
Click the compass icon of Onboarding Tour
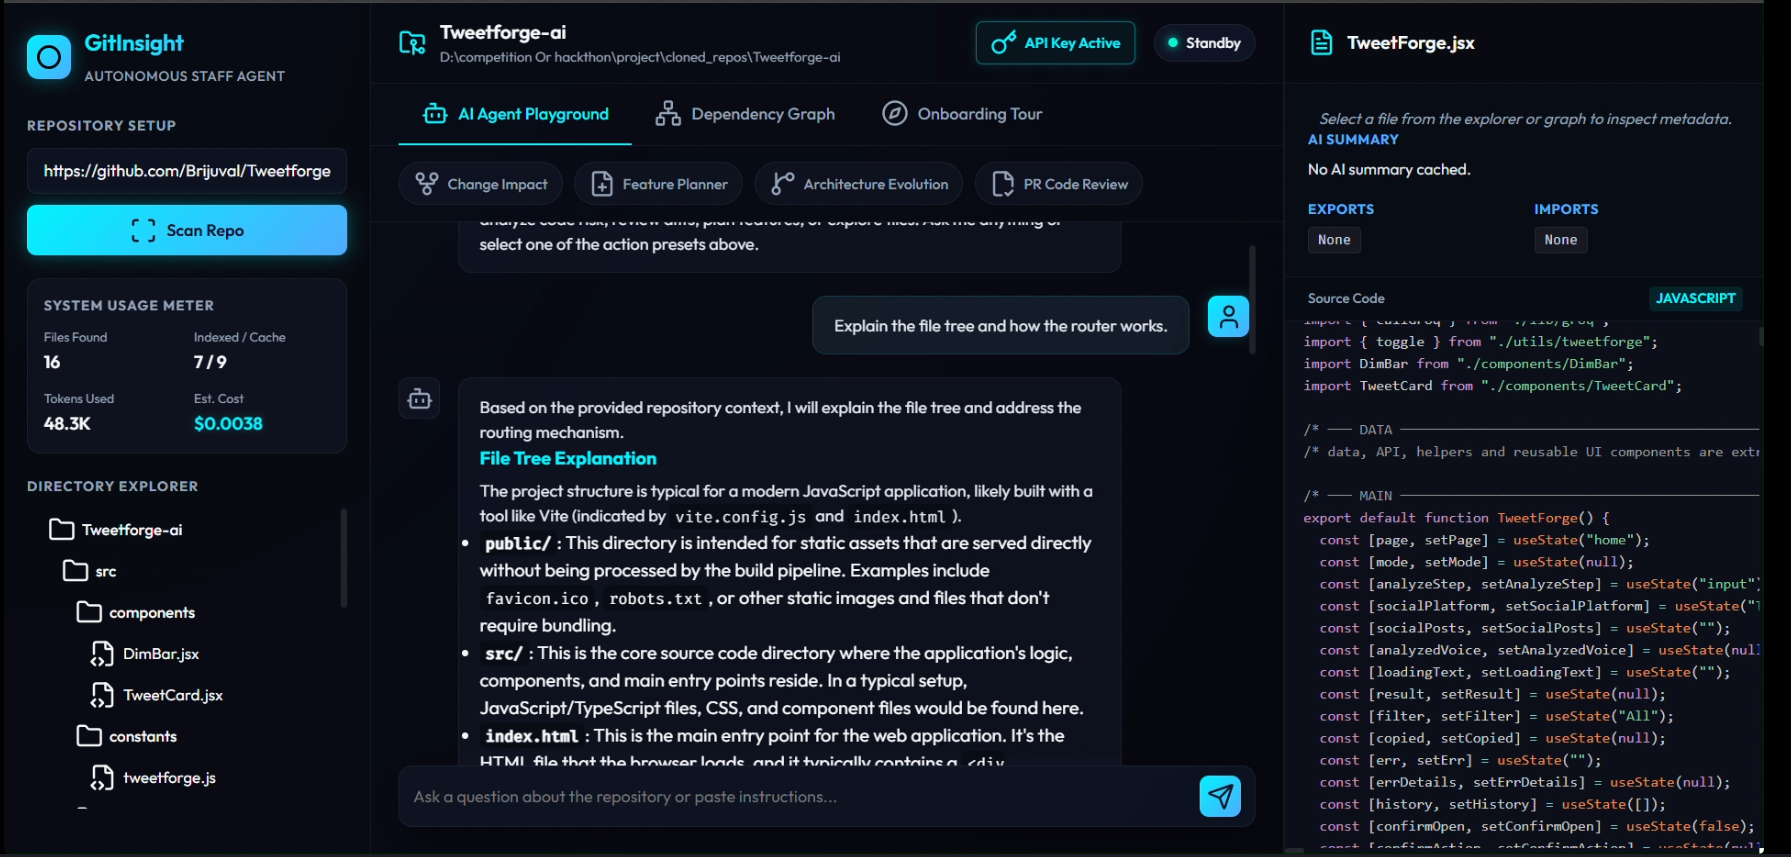[x=895, y=113]
